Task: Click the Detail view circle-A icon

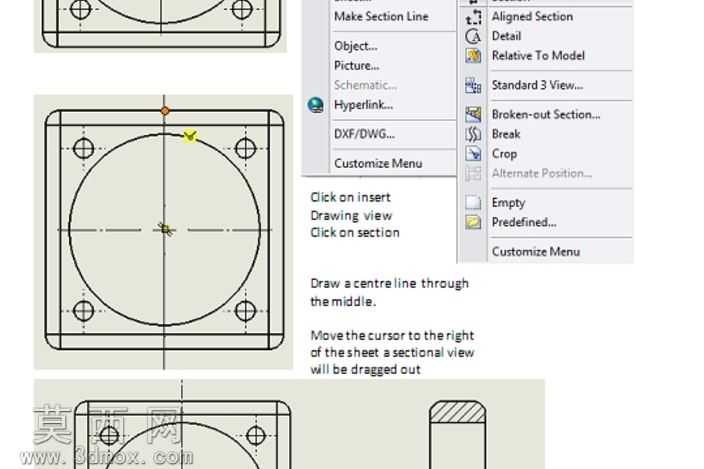Action: pos(473,36)
